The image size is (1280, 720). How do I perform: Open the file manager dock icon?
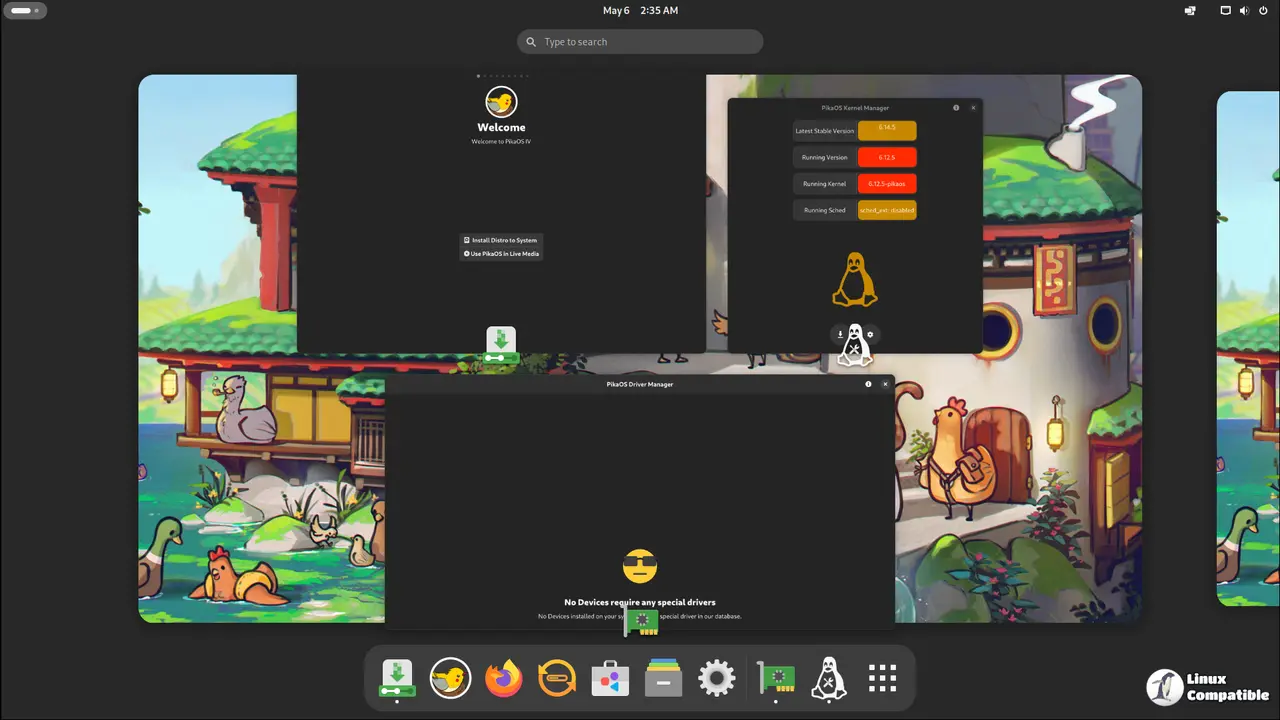click(663, 679)
